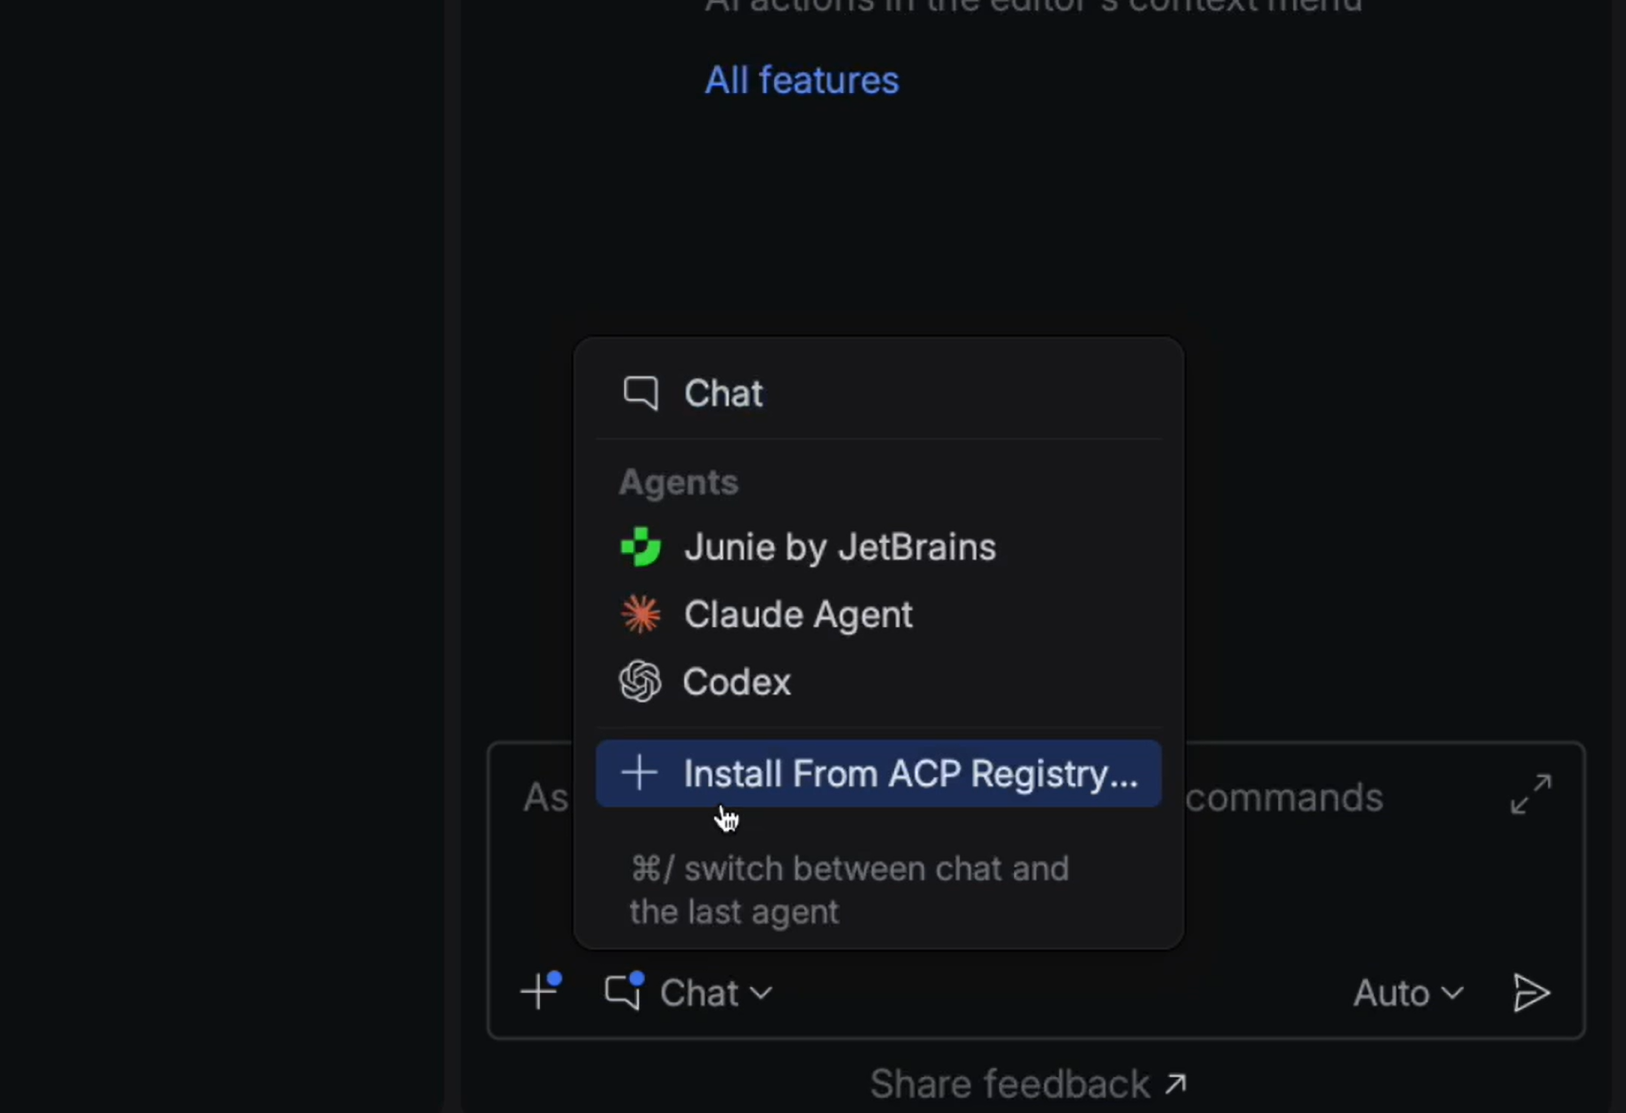Expand the prompt input with the diagonal arrows icon
Screen dimensions: 1626x1113
1530,794
